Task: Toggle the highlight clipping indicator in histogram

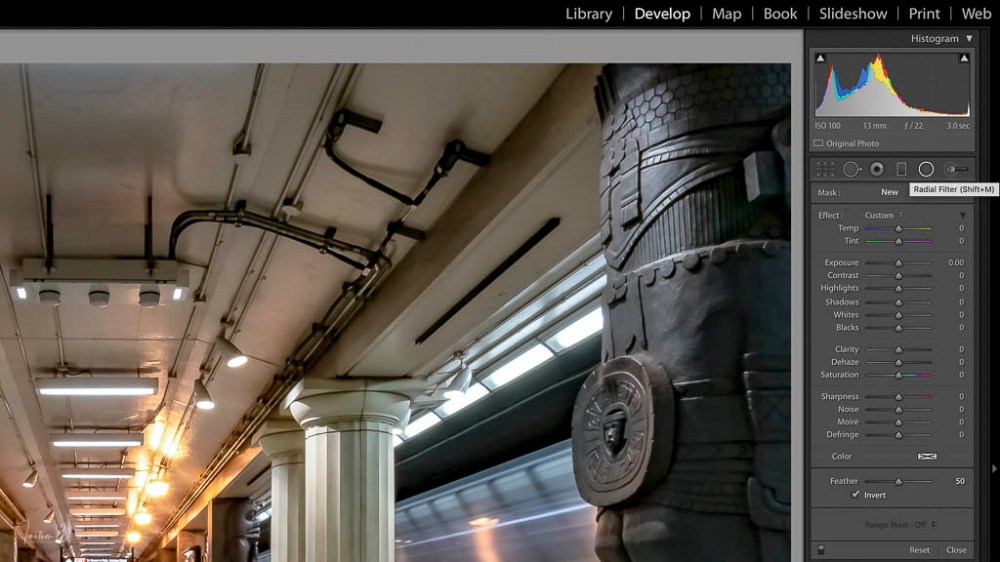Action: tap(964, 58)
